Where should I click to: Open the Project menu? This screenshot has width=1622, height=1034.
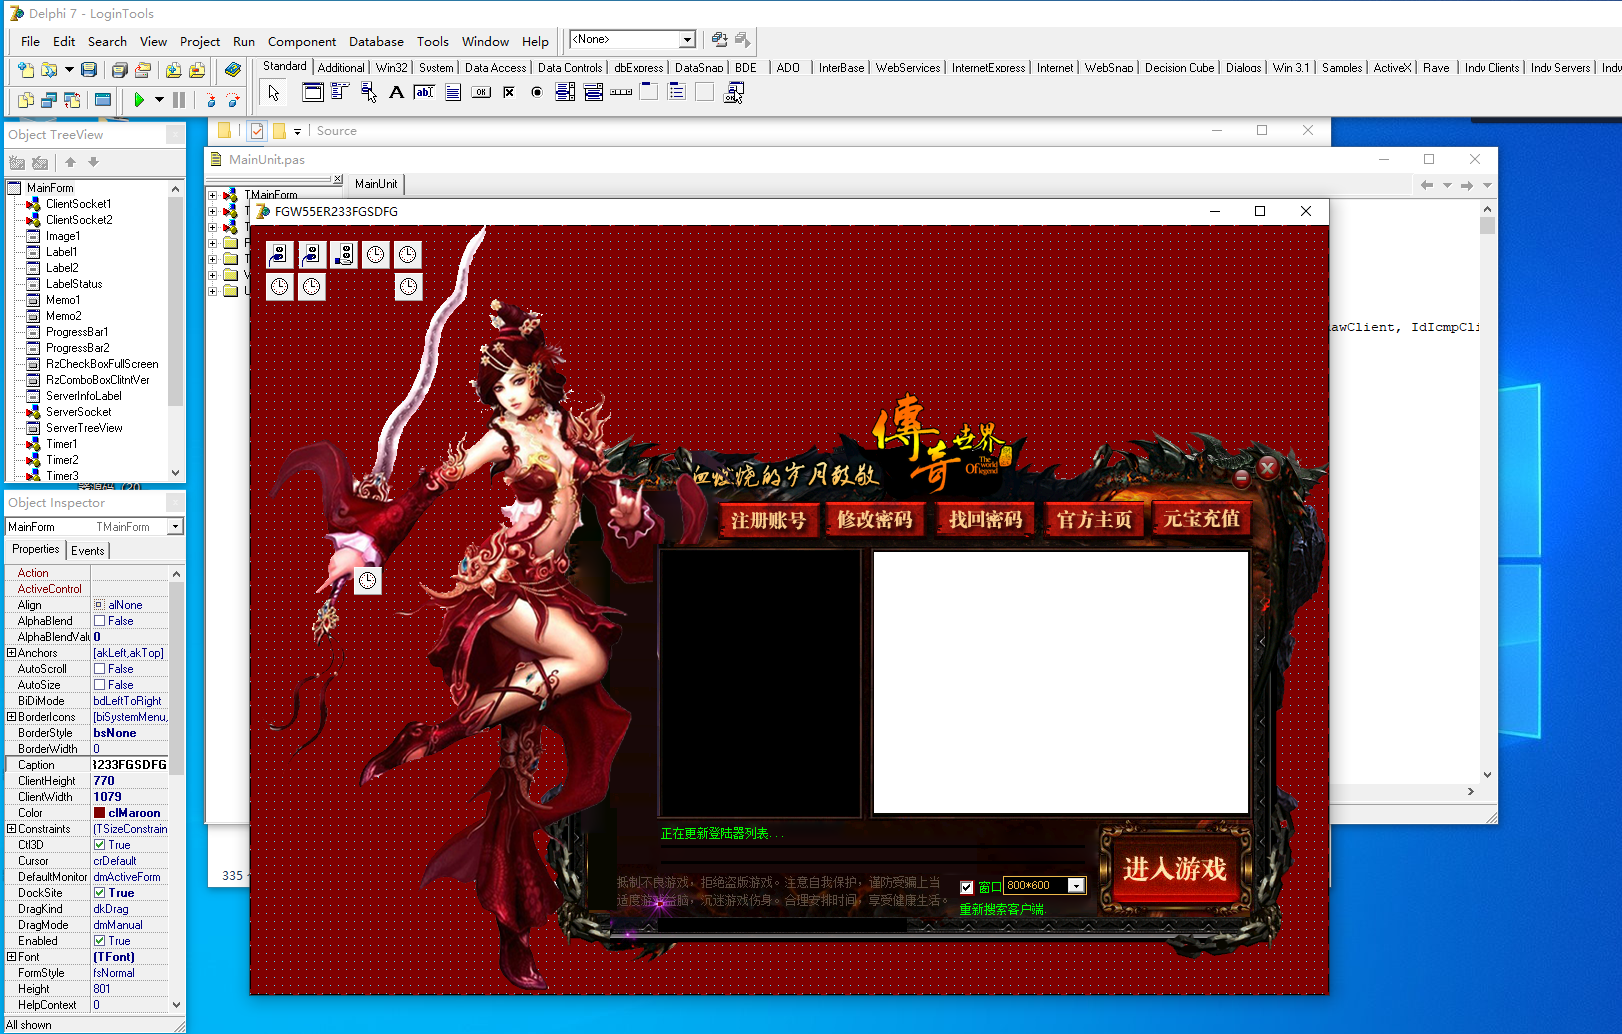click(x=200, y=41)
